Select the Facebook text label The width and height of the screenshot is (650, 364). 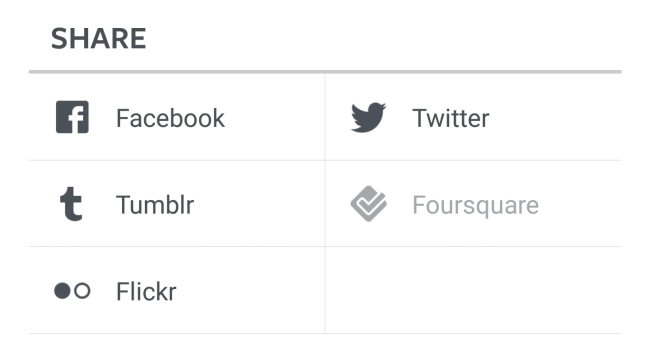point(170,118)
